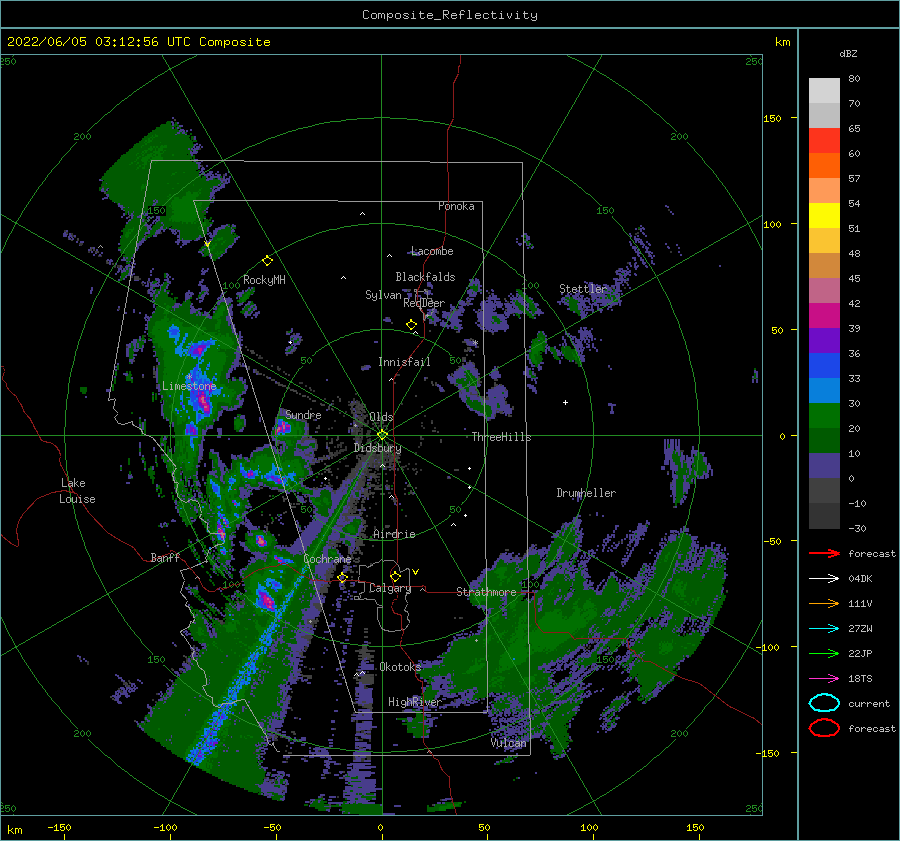Click the radar center diamond at Olds
This screenshot has width=900, height=841.
pos(382,435)
